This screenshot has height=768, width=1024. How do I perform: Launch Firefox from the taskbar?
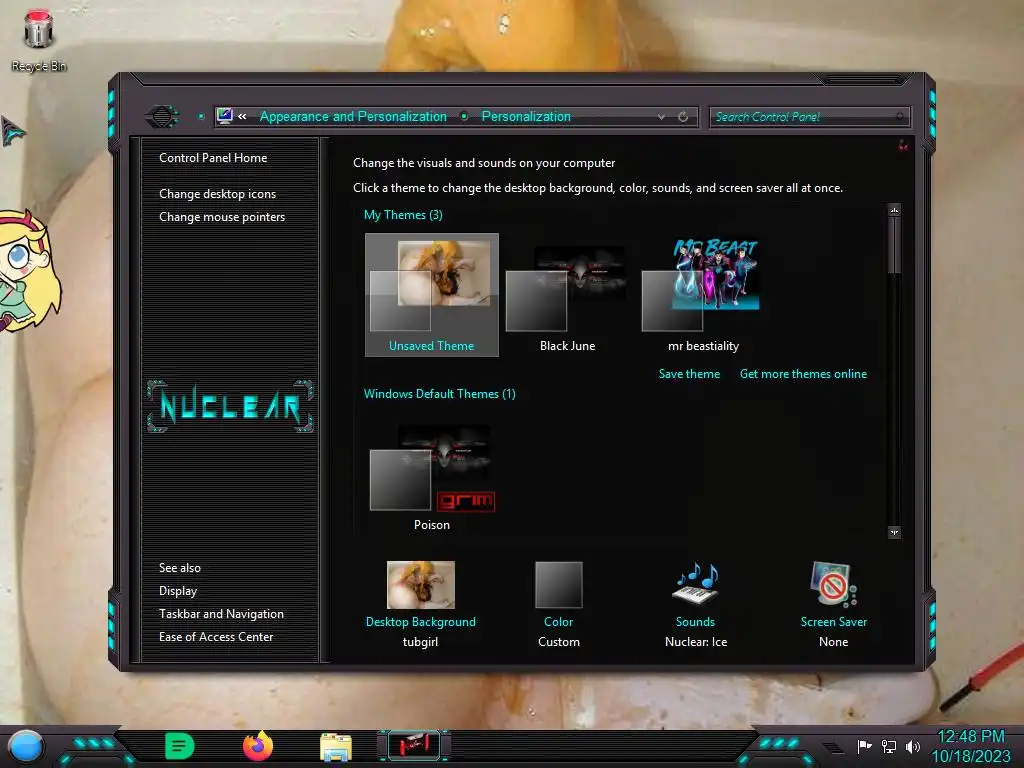pos(258,746)
